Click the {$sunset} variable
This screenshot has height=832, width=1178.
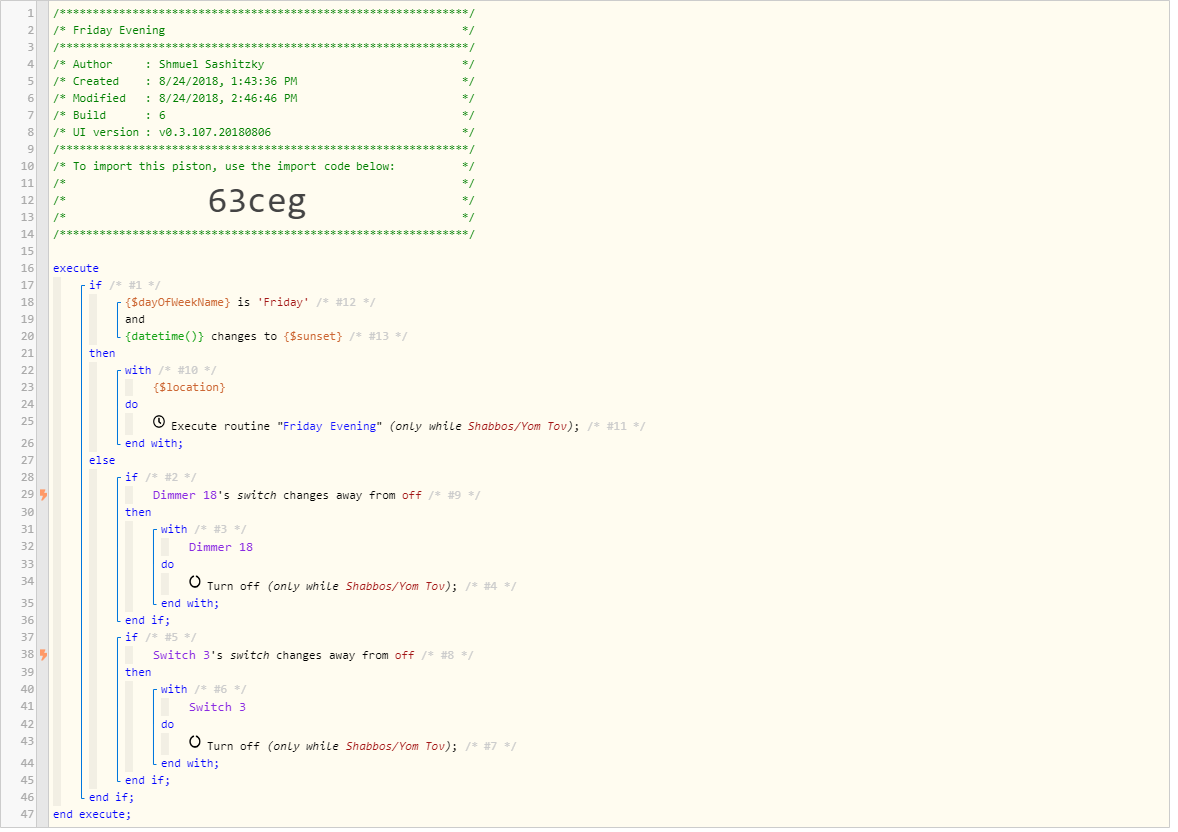click(313, 337)
